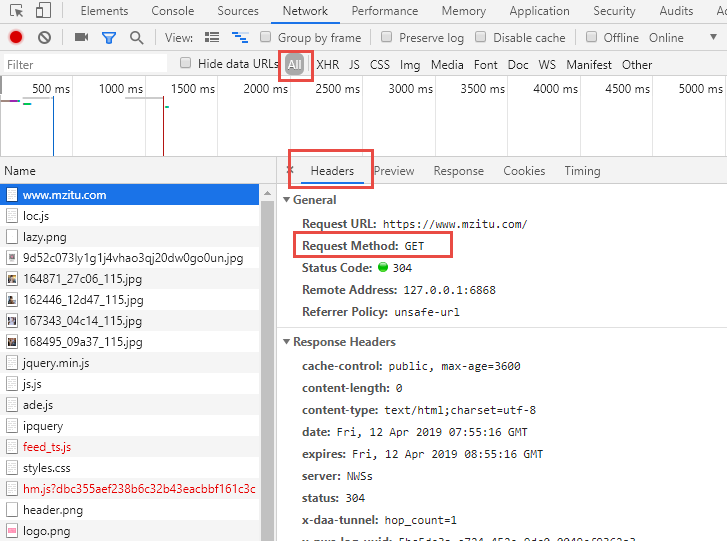Screen dimensions: 727x541
Task: Clear the network log
Action: [x=44, y=38]
